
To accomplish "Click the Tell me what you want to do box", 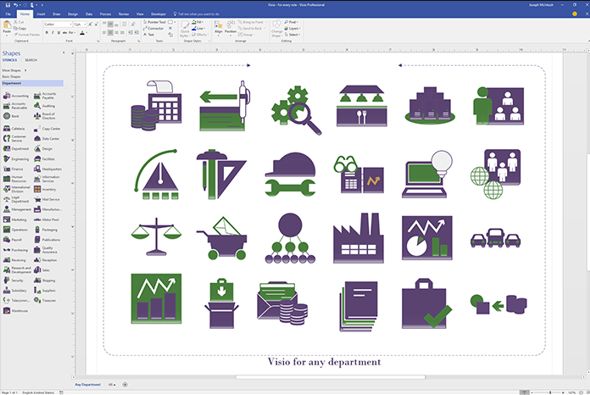I will (x=196, y=14).
